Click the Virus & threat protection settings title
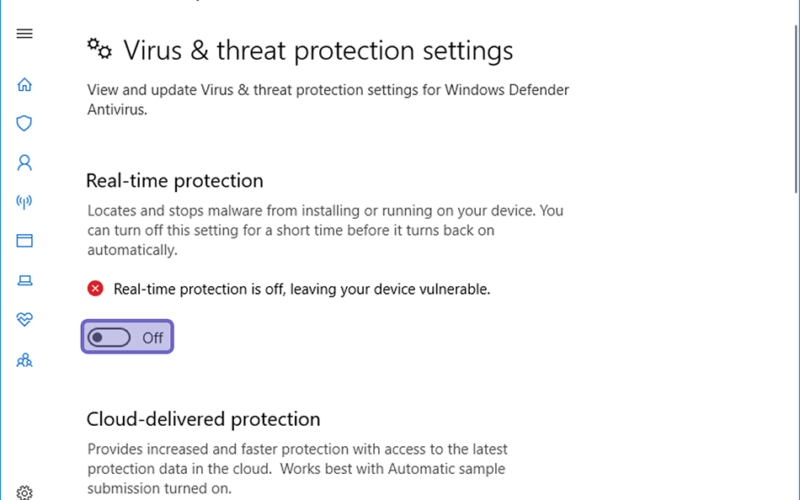Screen dimensions: 800x500 pyautogui.click(x=318, y=51)
